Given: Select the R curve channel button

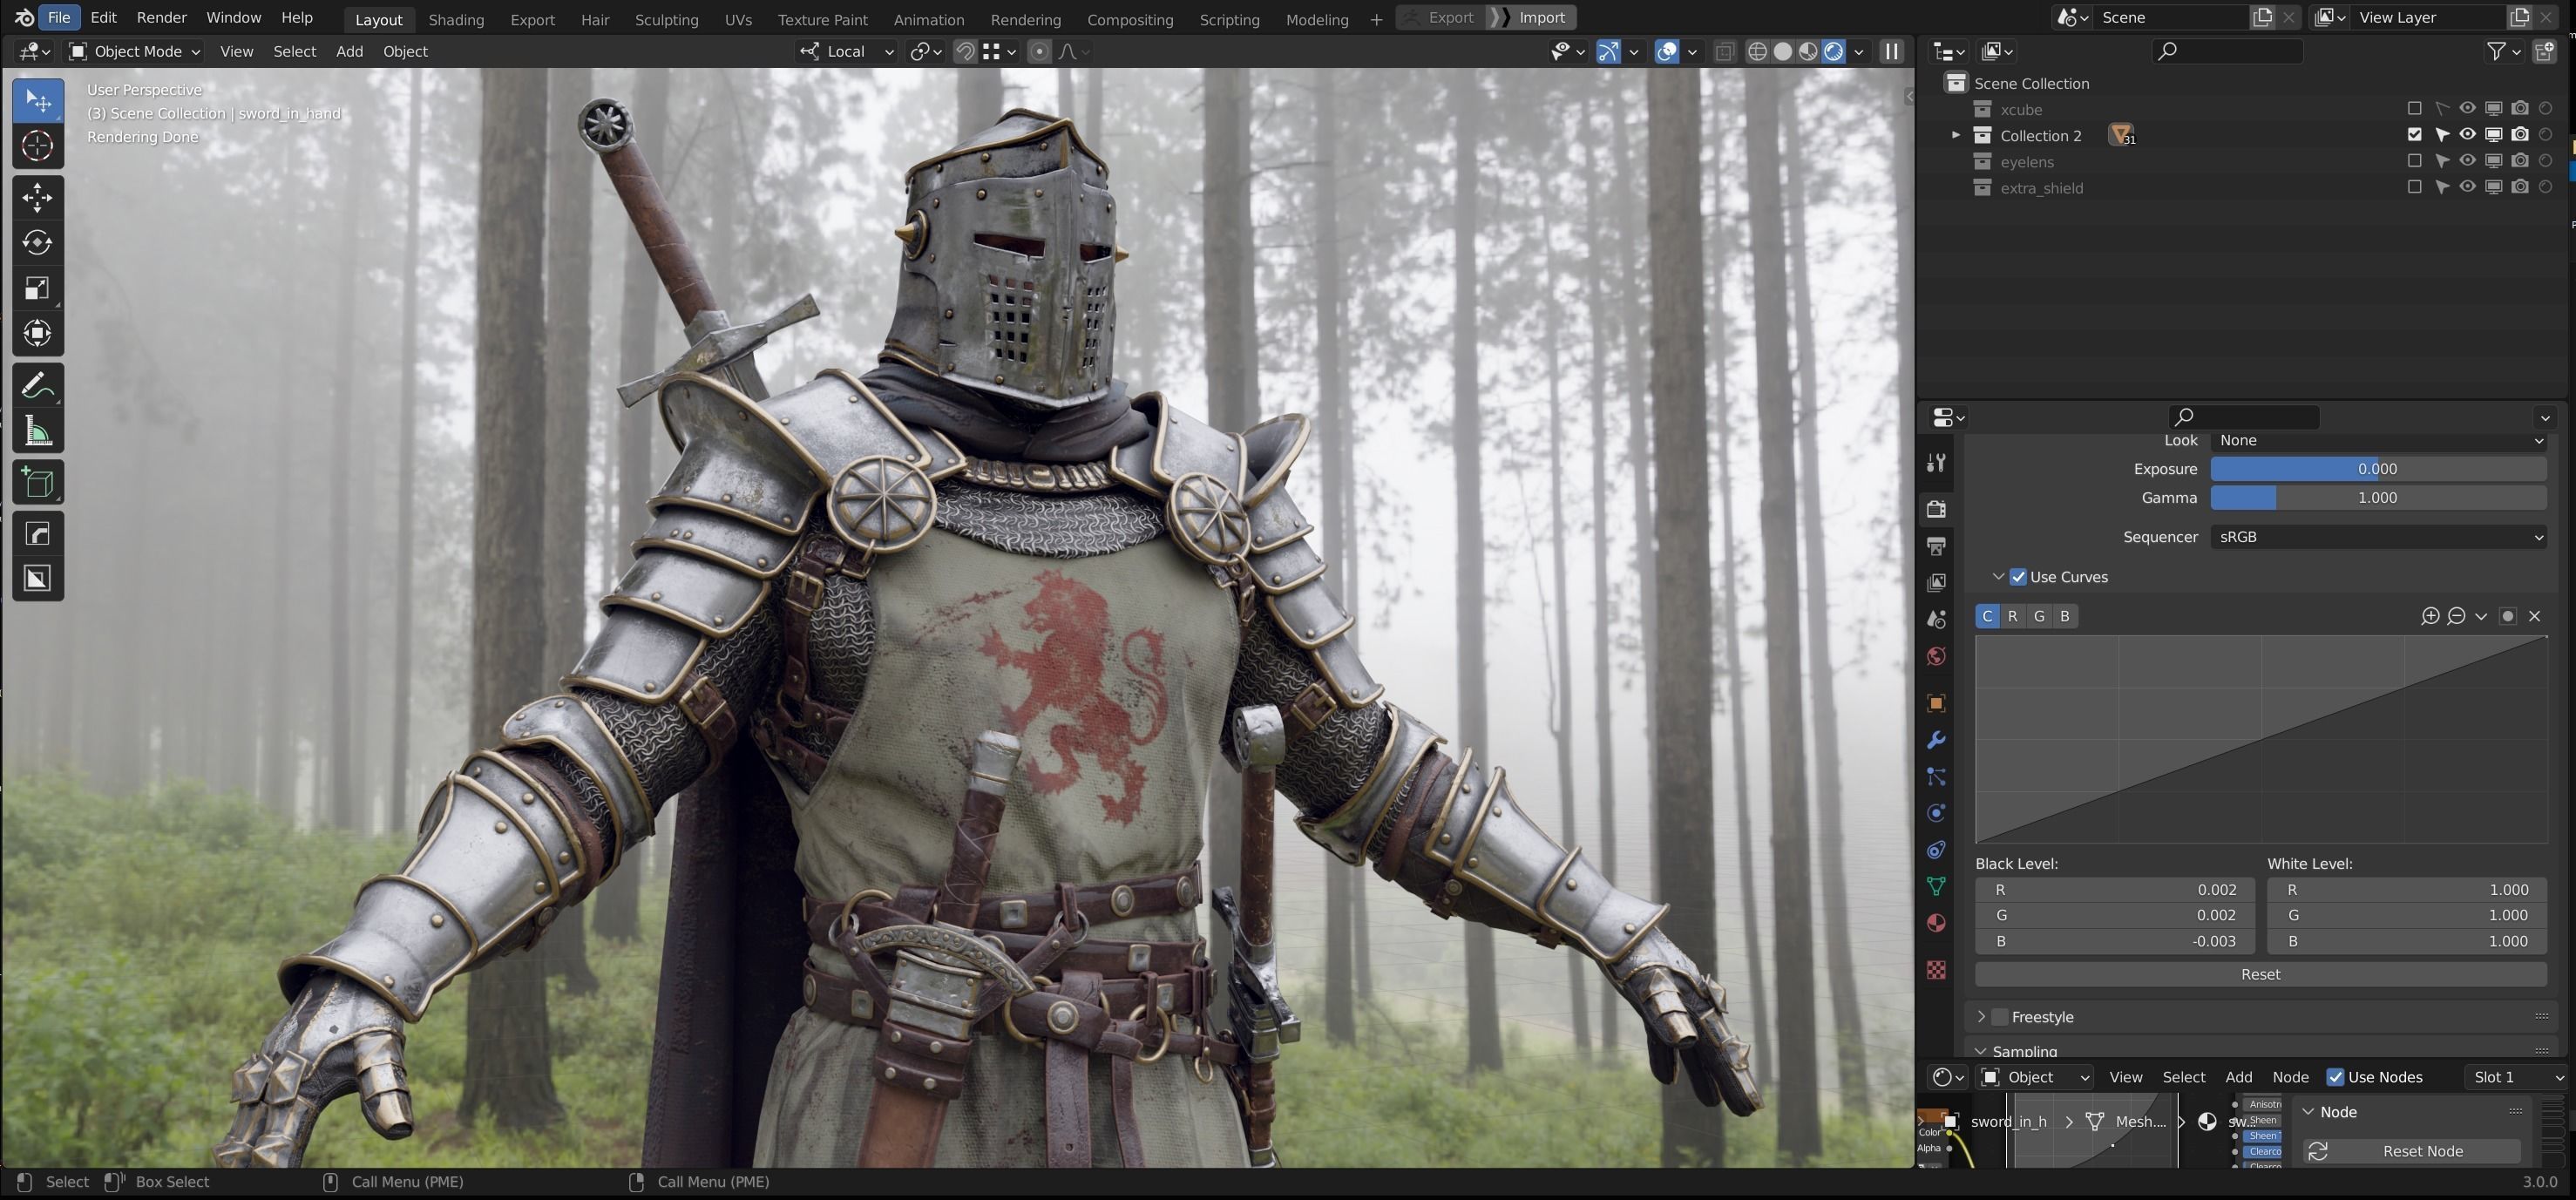Looking at the screenshot, I should tap(2013, 616).
